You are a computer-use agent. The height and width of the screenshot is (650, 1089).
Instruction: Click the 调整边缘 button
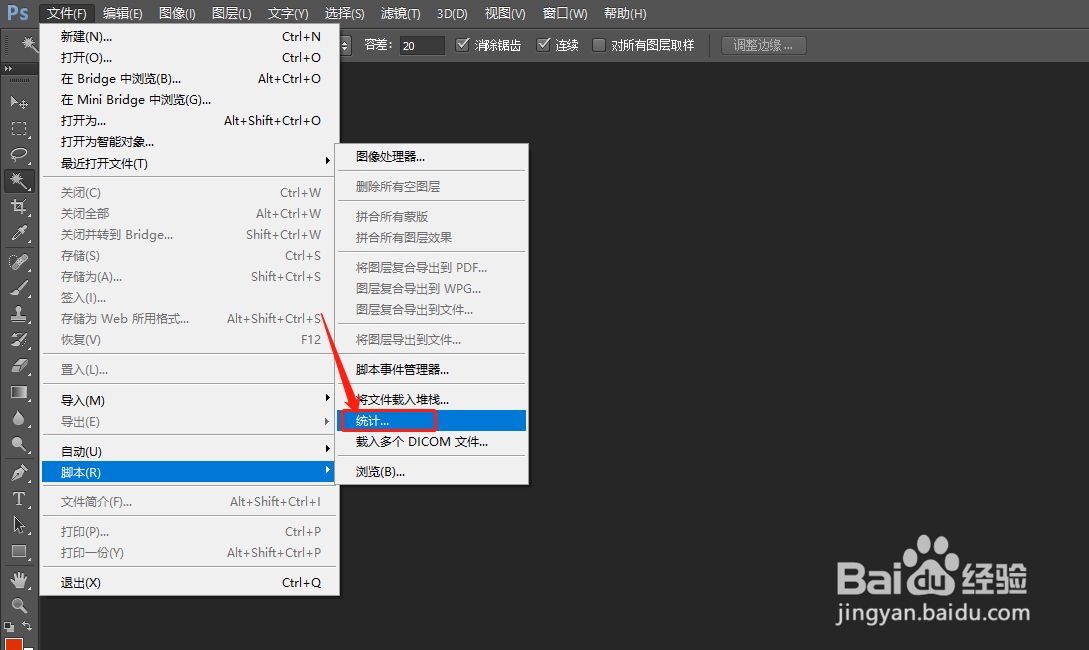[x=763, y=44]
